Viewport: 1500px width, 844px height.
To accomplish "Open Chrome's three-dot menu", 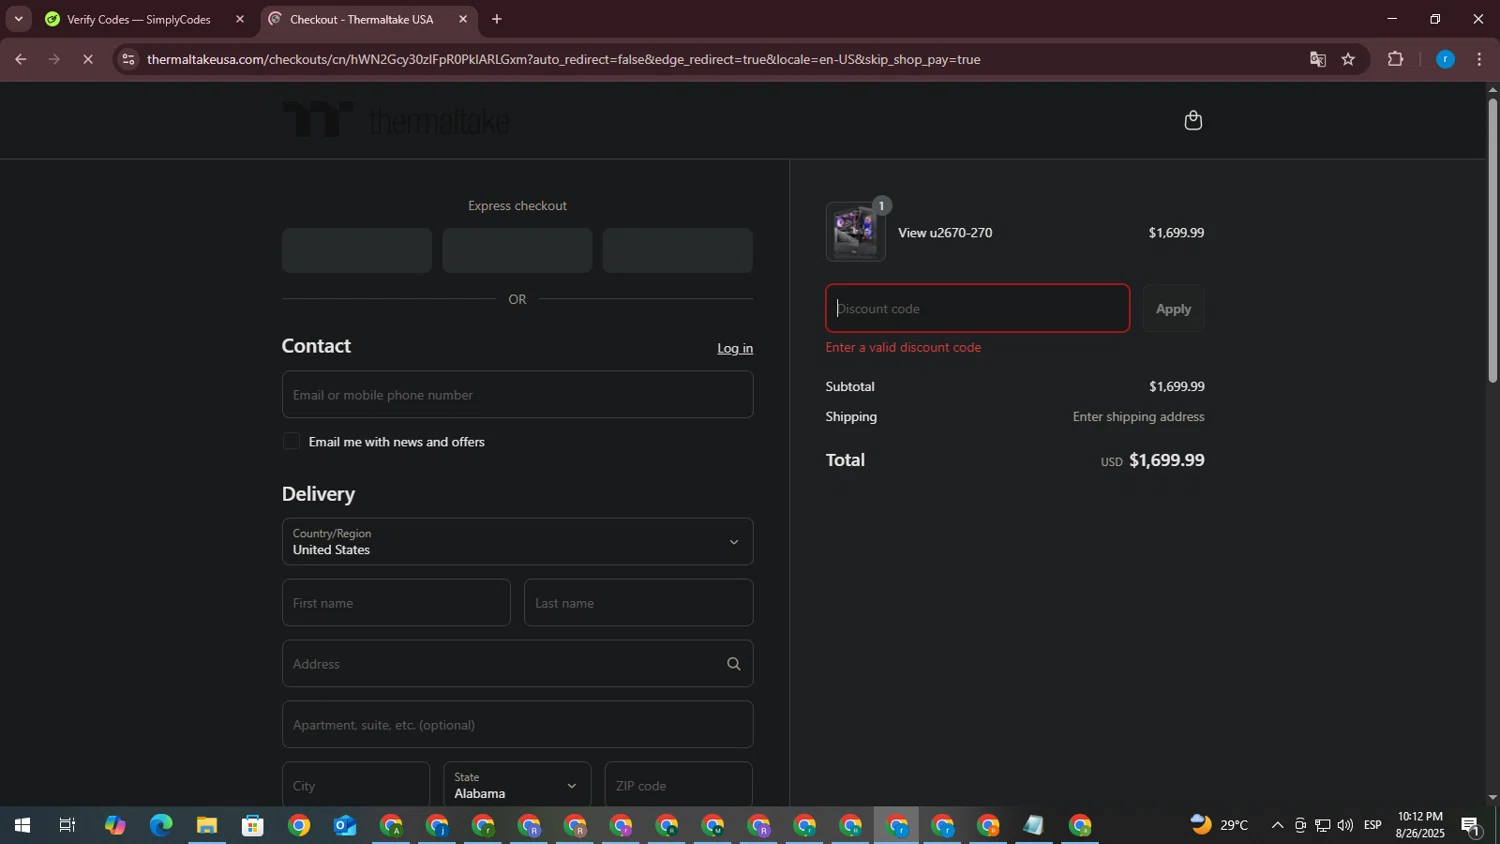I will pyautogui.click(x=1480, y=59).
